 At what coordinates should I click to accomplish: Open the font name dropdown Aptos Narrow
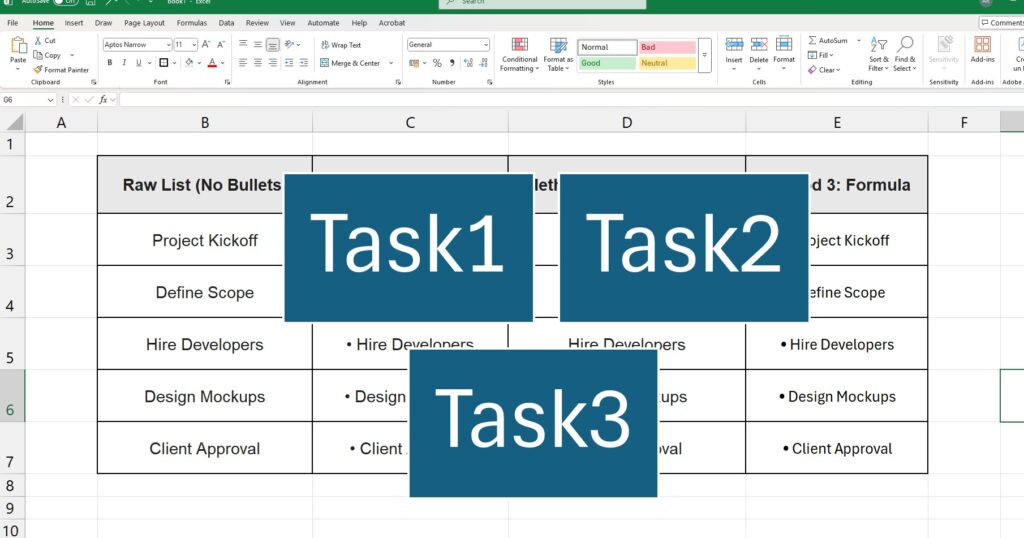(168, 45)
